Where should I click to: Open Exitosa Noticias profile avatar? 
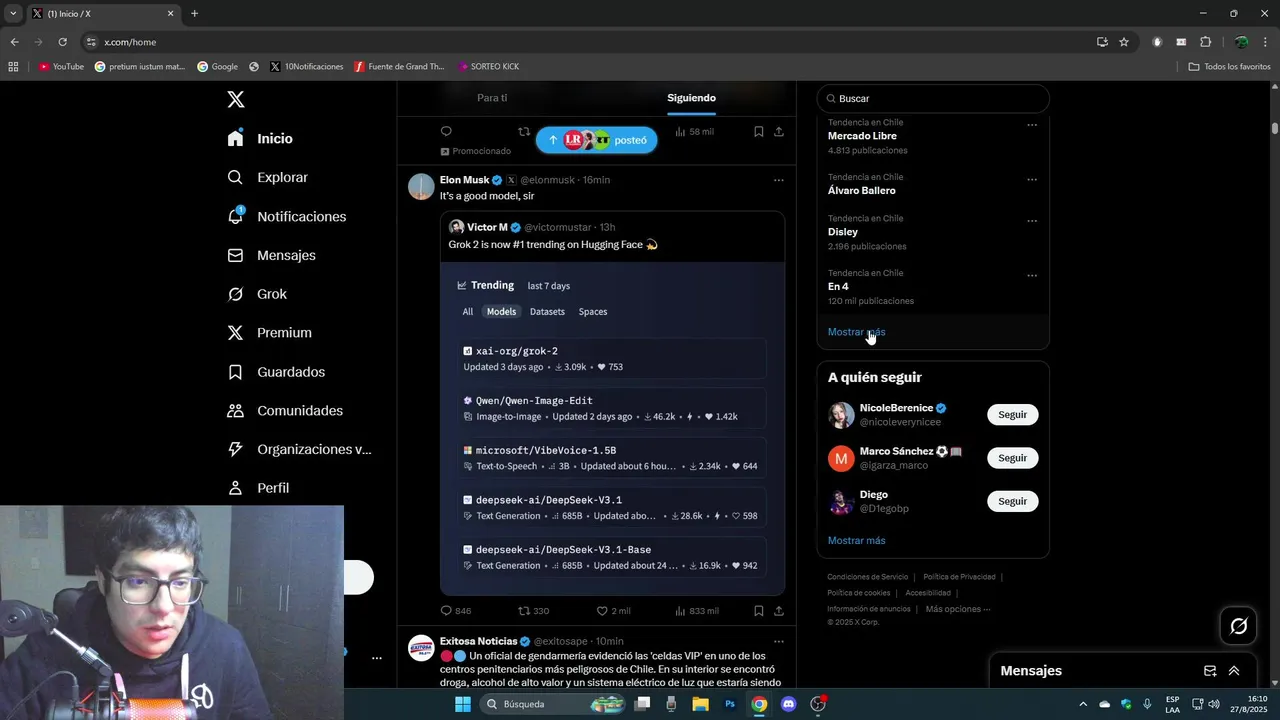coord(421,648)
